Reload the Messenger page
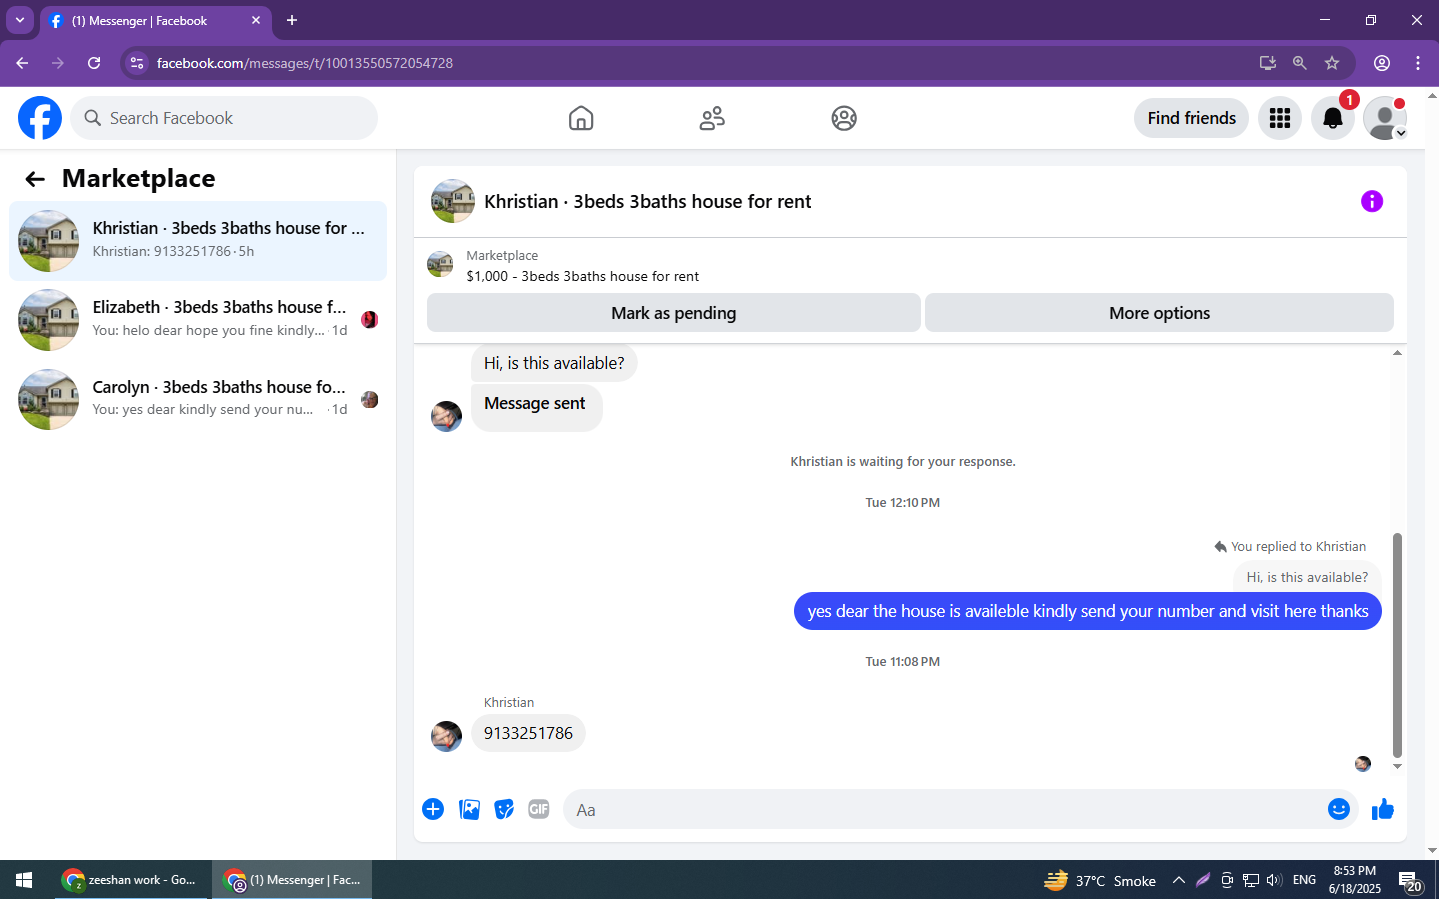 pyautogui.click(x=94, y=63)
